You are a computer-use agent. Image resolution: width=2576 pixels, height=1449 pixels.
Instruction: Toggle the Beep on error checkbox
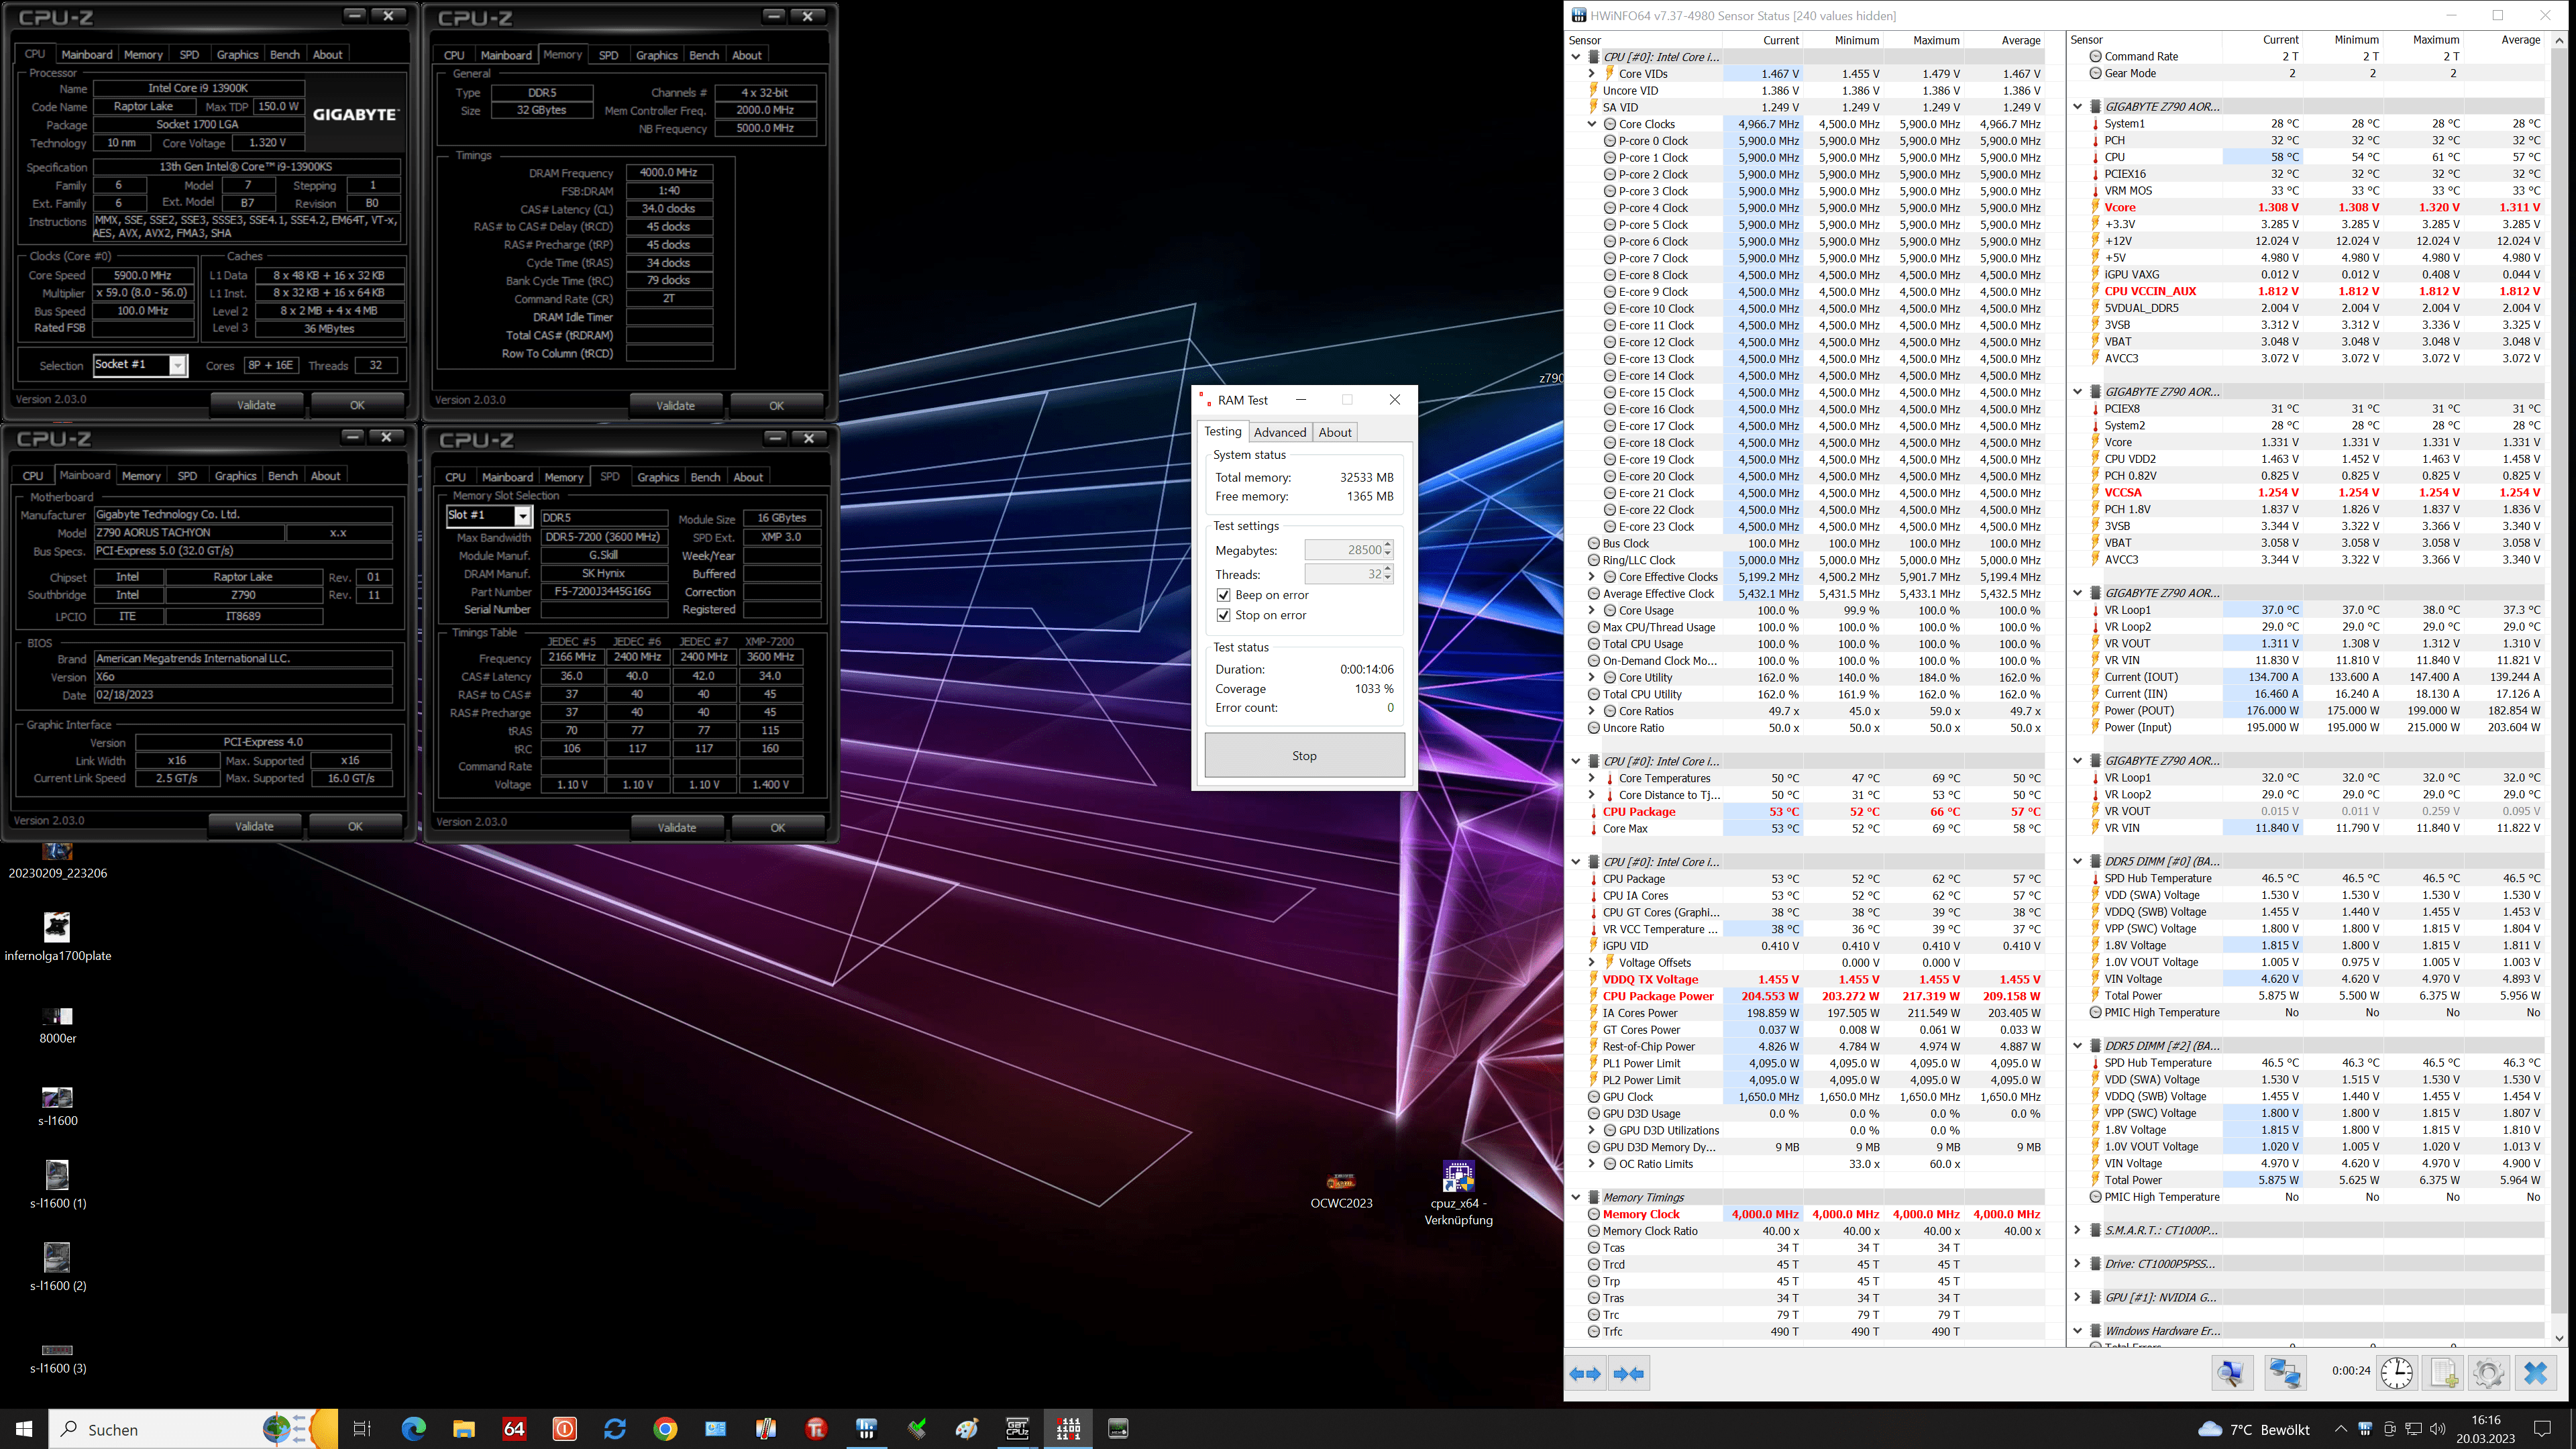point(1223,595)
